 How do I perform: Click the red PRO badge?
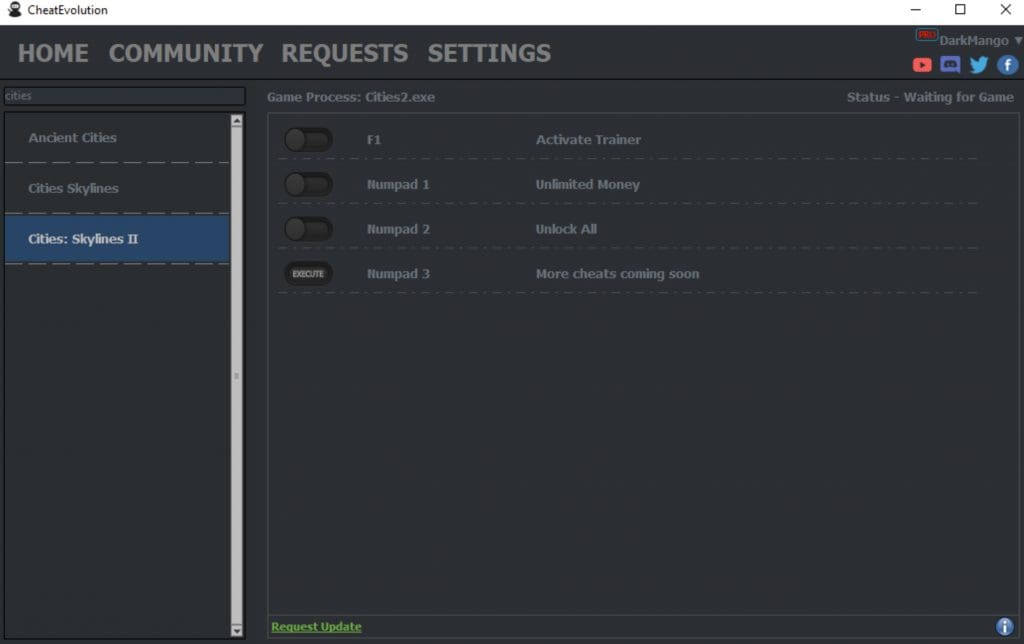pyautogui.click(x=927, y=35)
